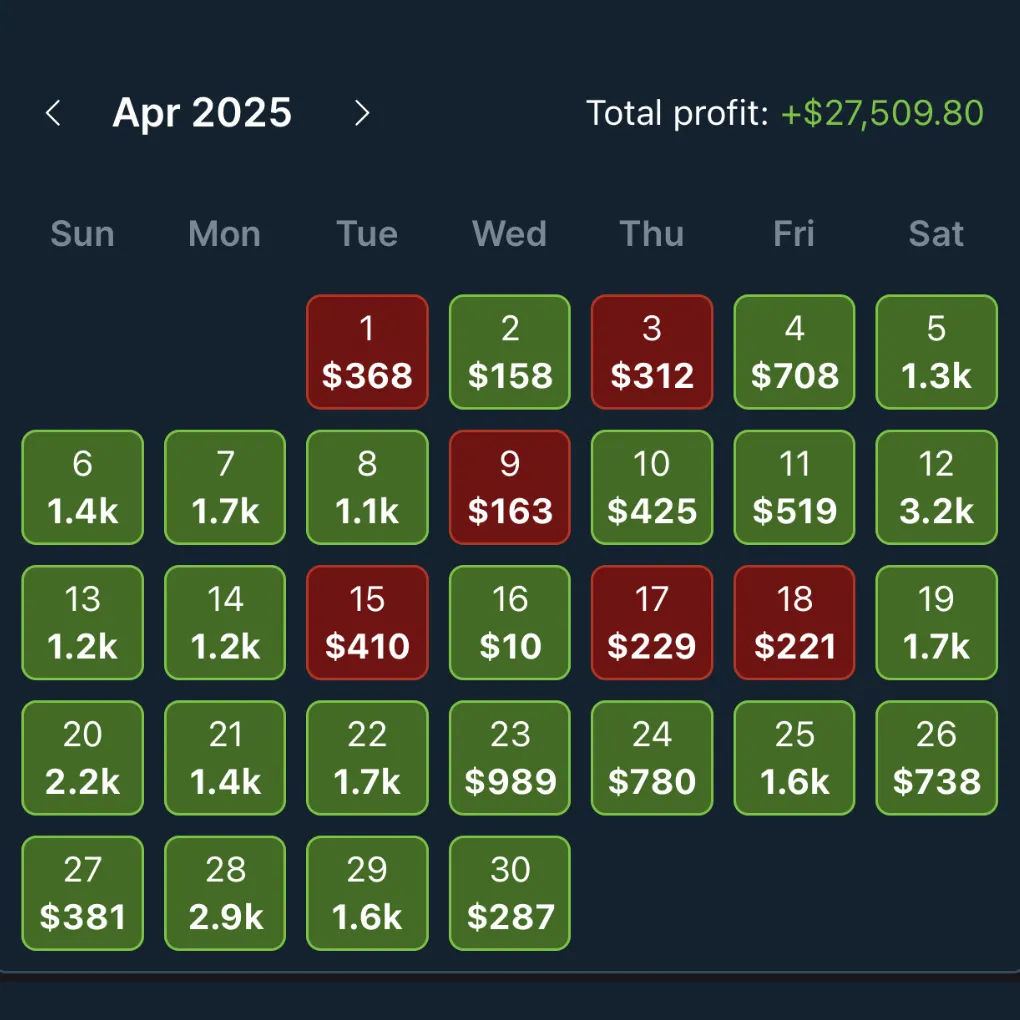
Task: Open April 3 red cell showing $312
Action: tap(652, 352)
